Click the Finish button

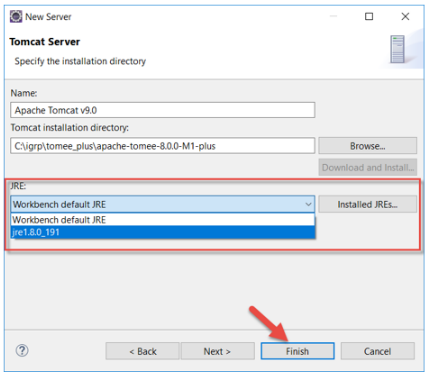pyautogui.click(x=297, y=351)
